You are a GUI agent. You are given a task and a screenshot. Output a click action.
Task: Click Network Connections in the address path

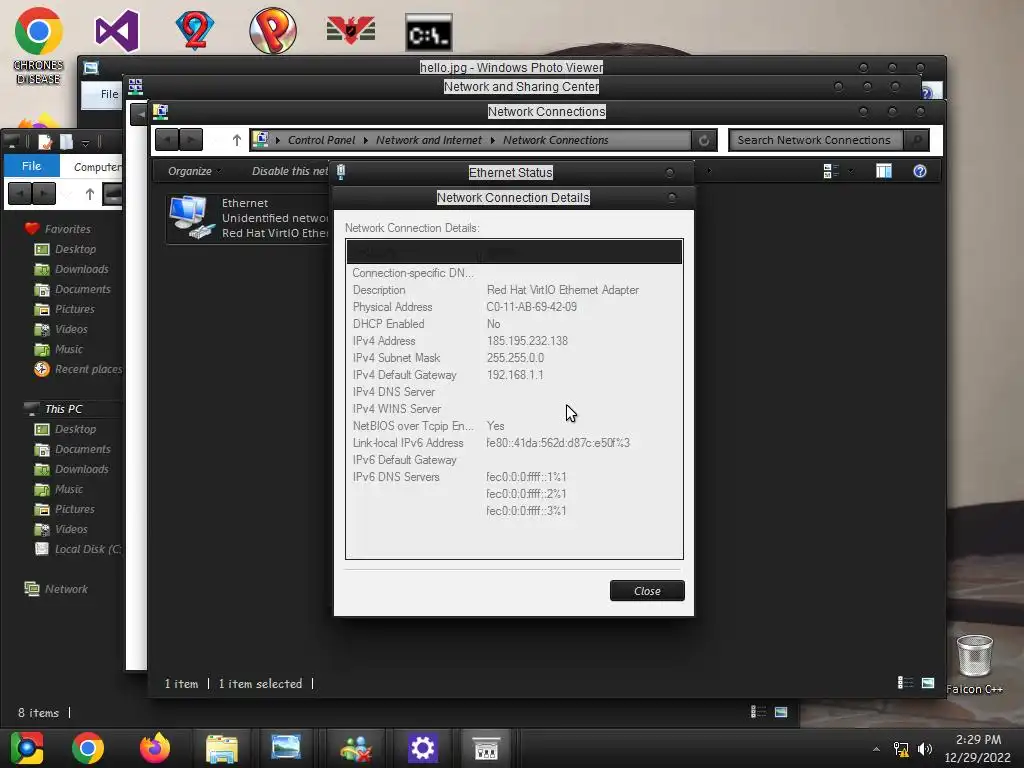[x=555, y=140]
